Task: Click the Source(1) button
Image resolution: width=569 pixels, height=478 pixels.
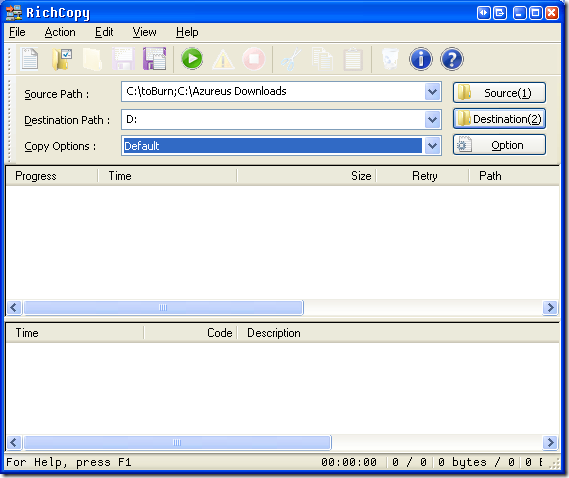Action: point(499,93)
